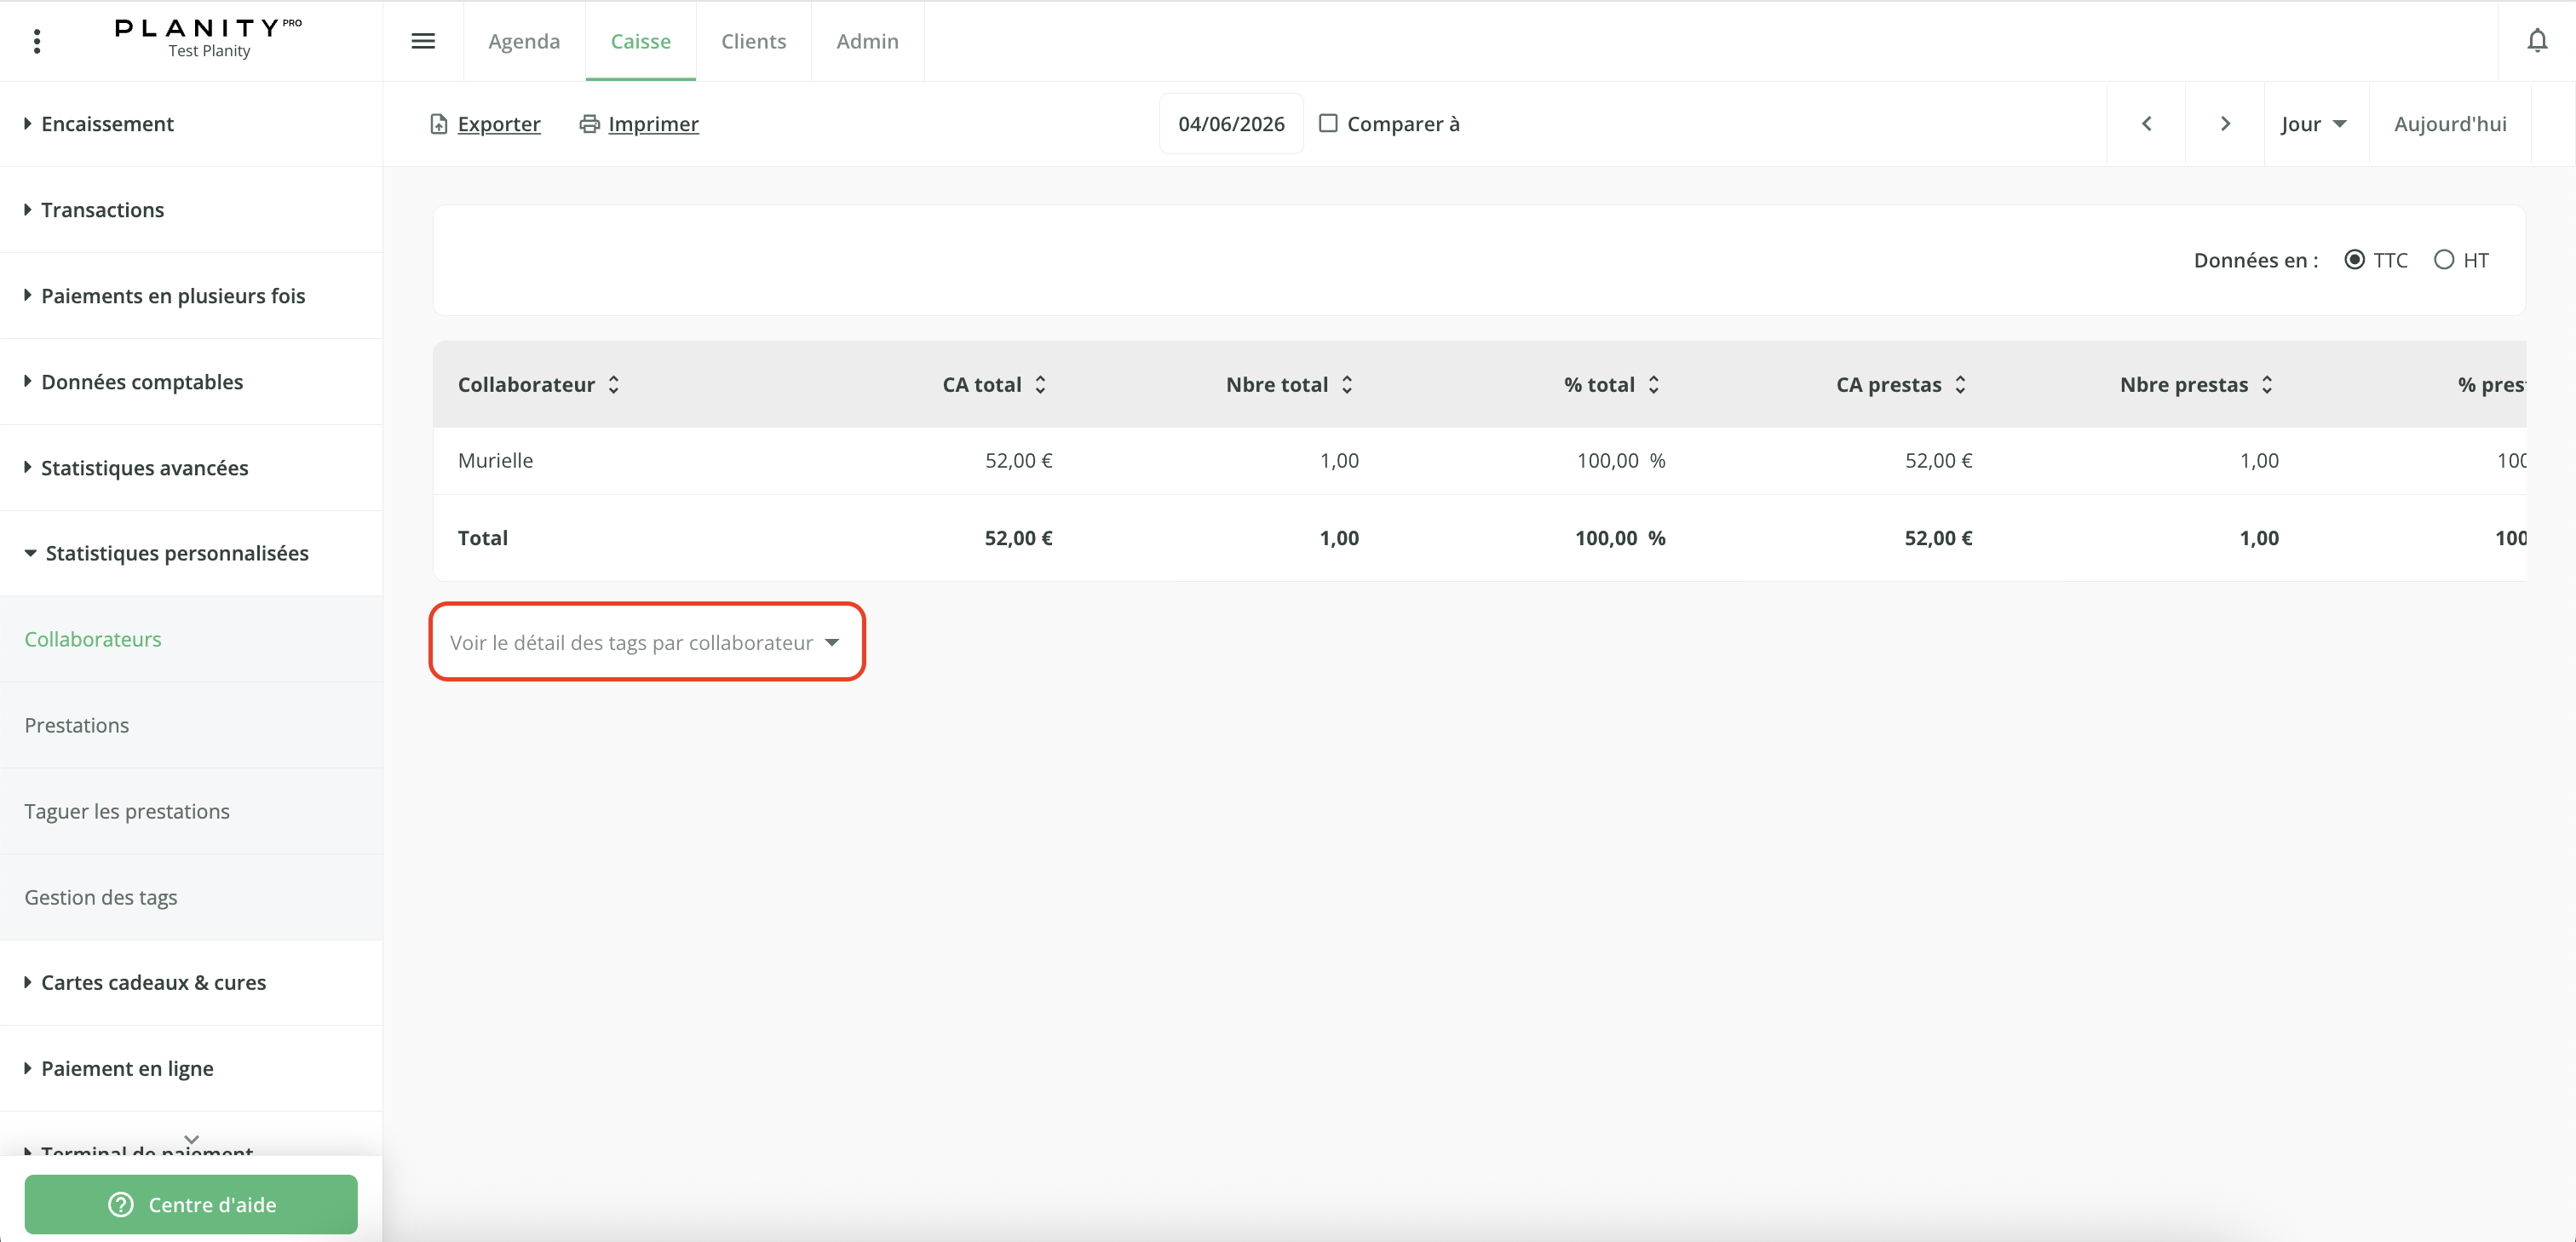This screenshot has width=2576, height=1242.
Task: Click the Test Planity account name
Action: (209, 51)
